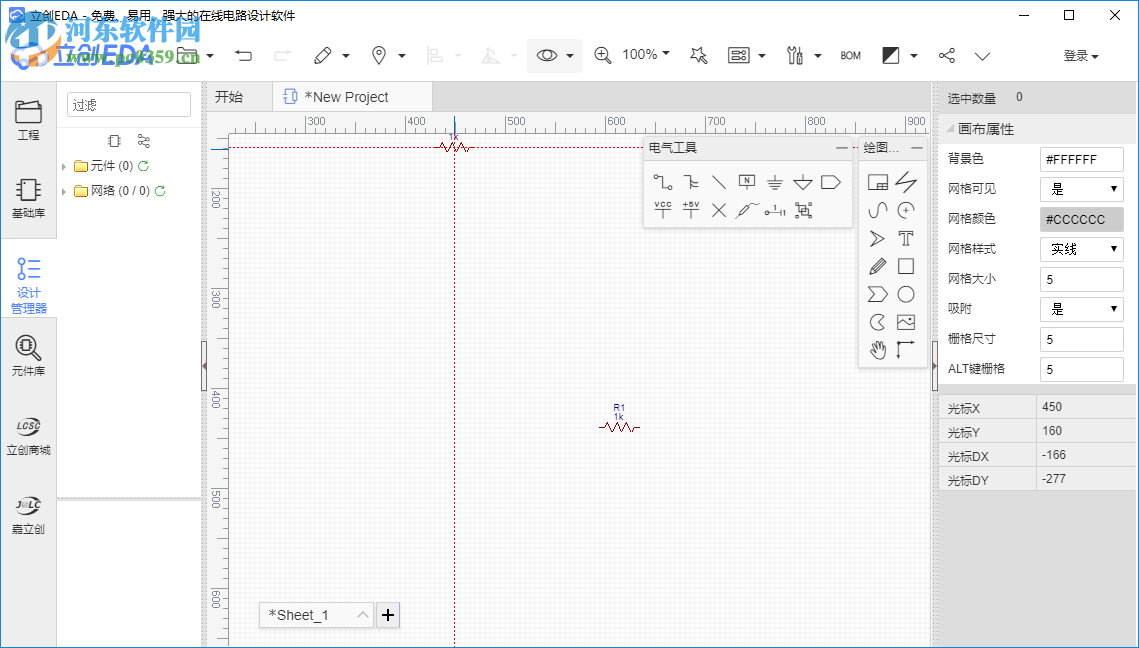Select the Wire tool in electrical tools

pos(663,182)
